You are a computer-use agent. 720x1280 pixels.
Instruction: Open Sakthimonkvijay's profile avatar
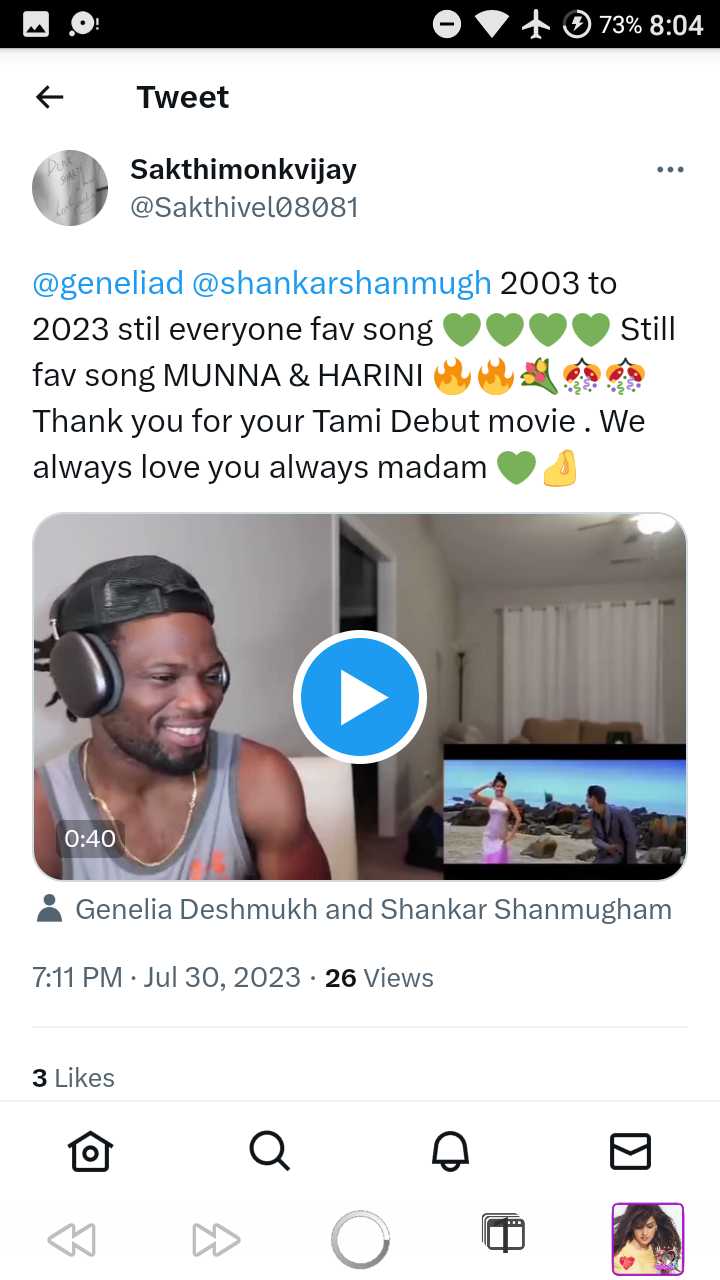click(x=70, y=188)
